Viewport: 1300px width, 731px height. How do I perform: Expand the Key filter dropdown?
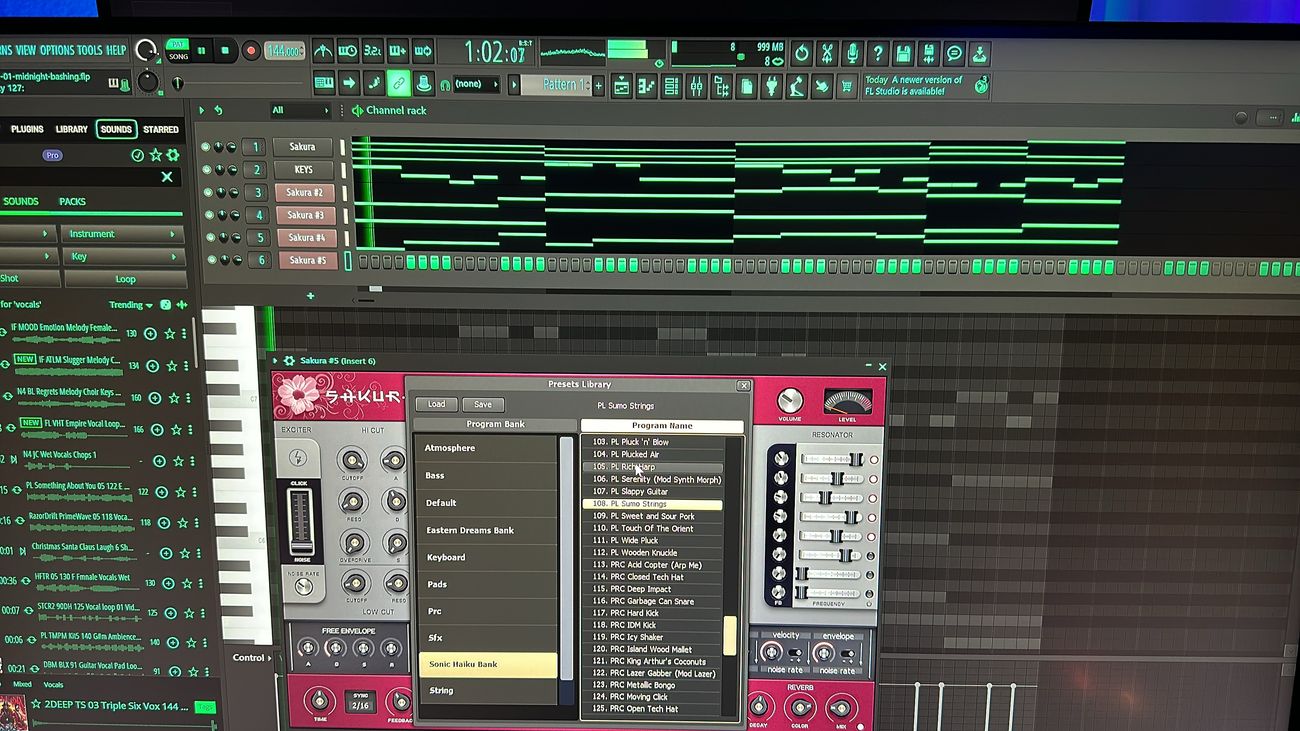[123, 257]
